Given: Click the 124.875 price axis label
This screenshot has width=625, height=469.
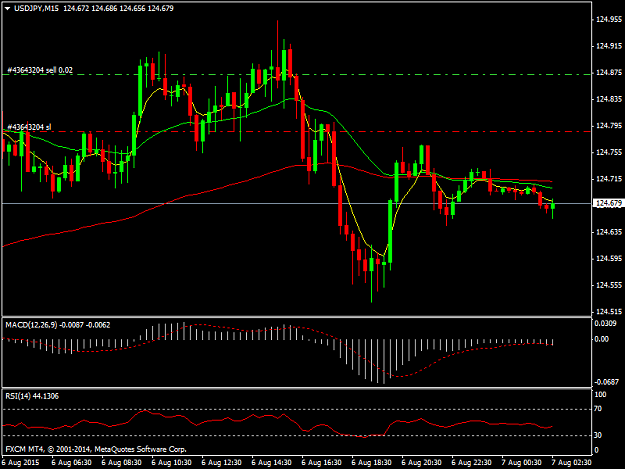Looking at the screenshot, I should [608, 73].
